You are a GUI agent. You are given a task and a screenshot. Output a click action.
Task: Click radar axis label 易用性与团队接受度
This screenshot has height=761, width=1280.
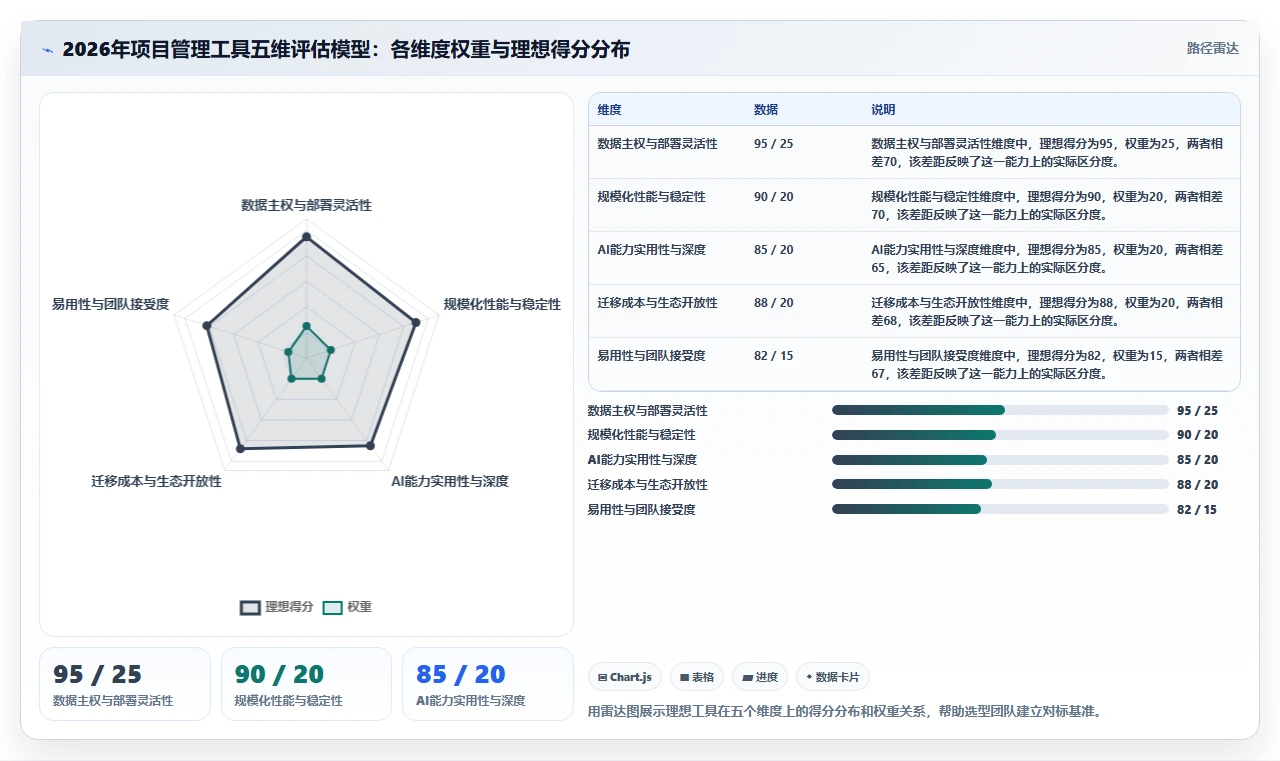click(110, 304)
